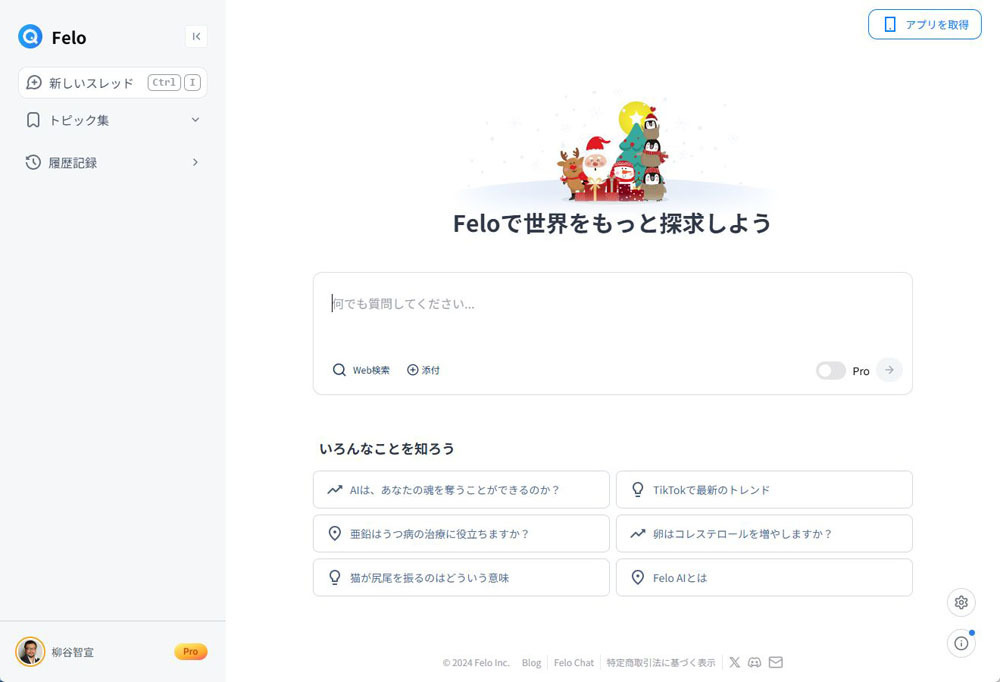Image resolution: width=1000 pixels, height=682 pixels.
Task: Collapse the sidebar with the arrow icon
Action: [196, 37]
